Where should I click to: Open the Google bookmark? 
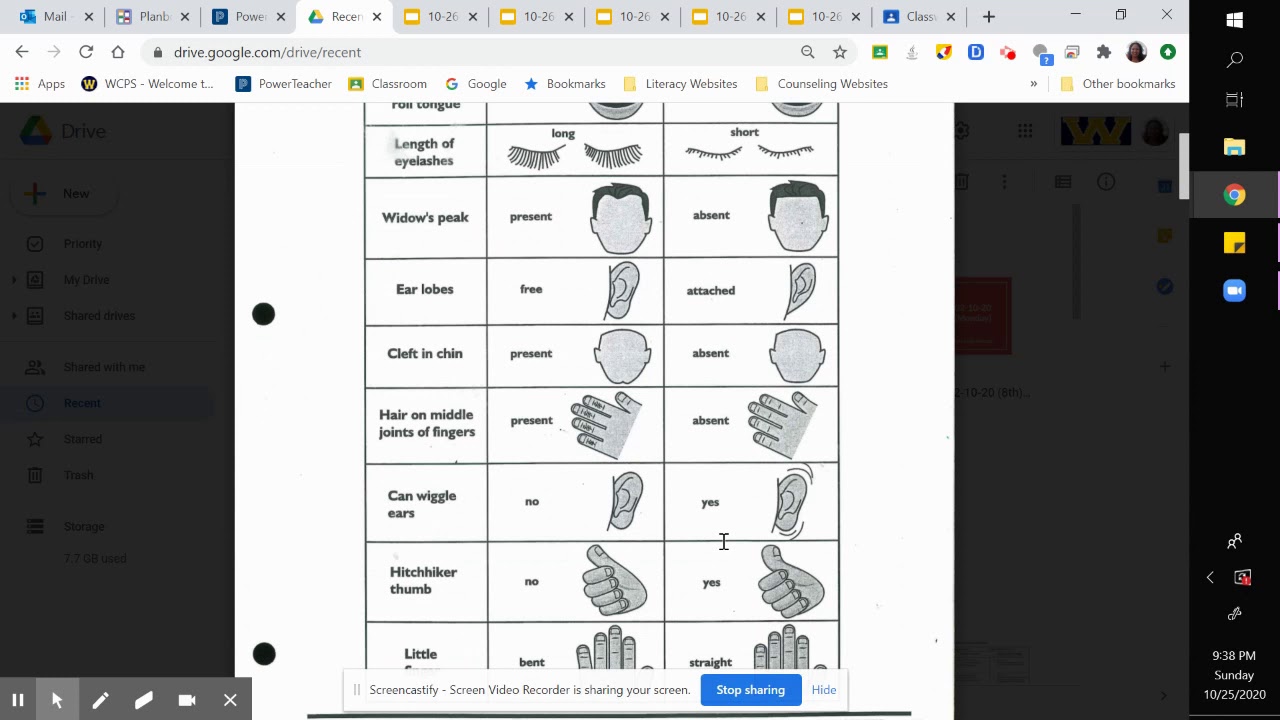(x=476, y=84)
